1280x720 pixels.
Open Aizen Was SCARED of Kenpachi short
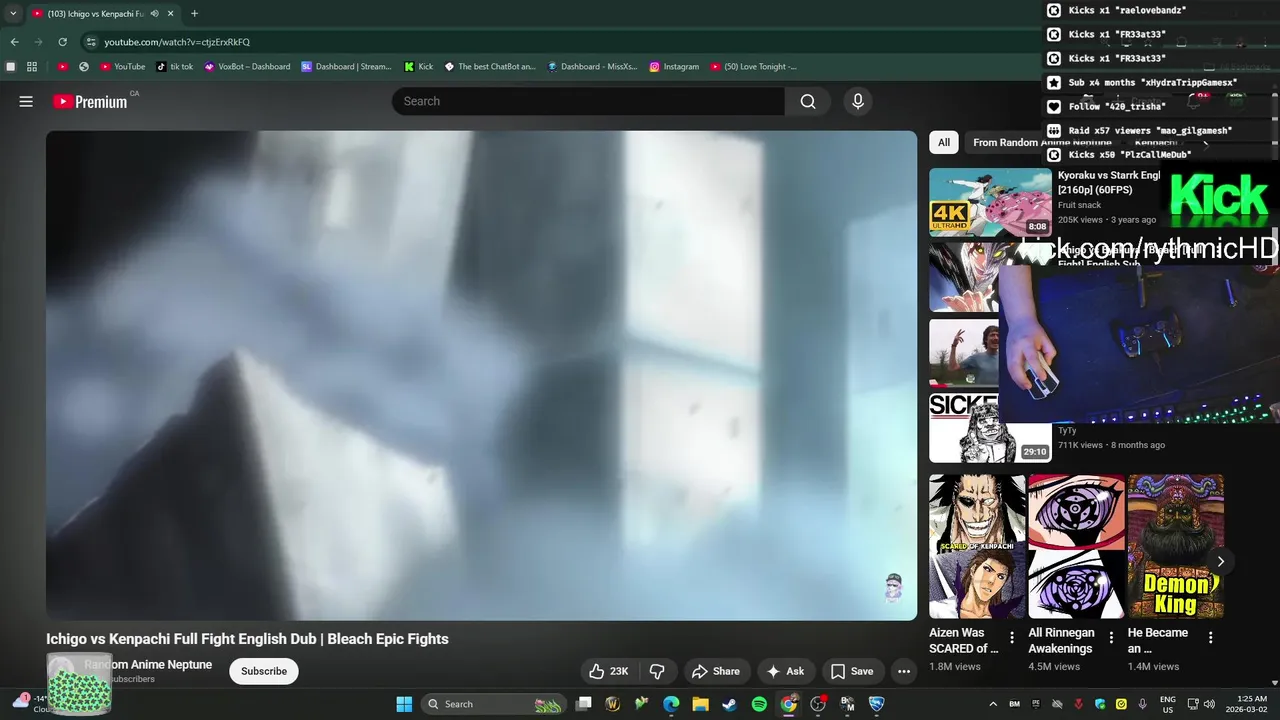pos(977,546)
